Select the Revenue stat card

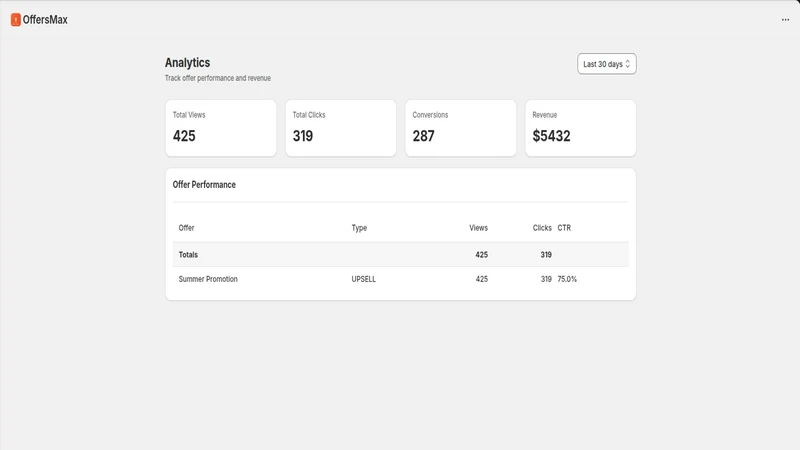point(581,128)
